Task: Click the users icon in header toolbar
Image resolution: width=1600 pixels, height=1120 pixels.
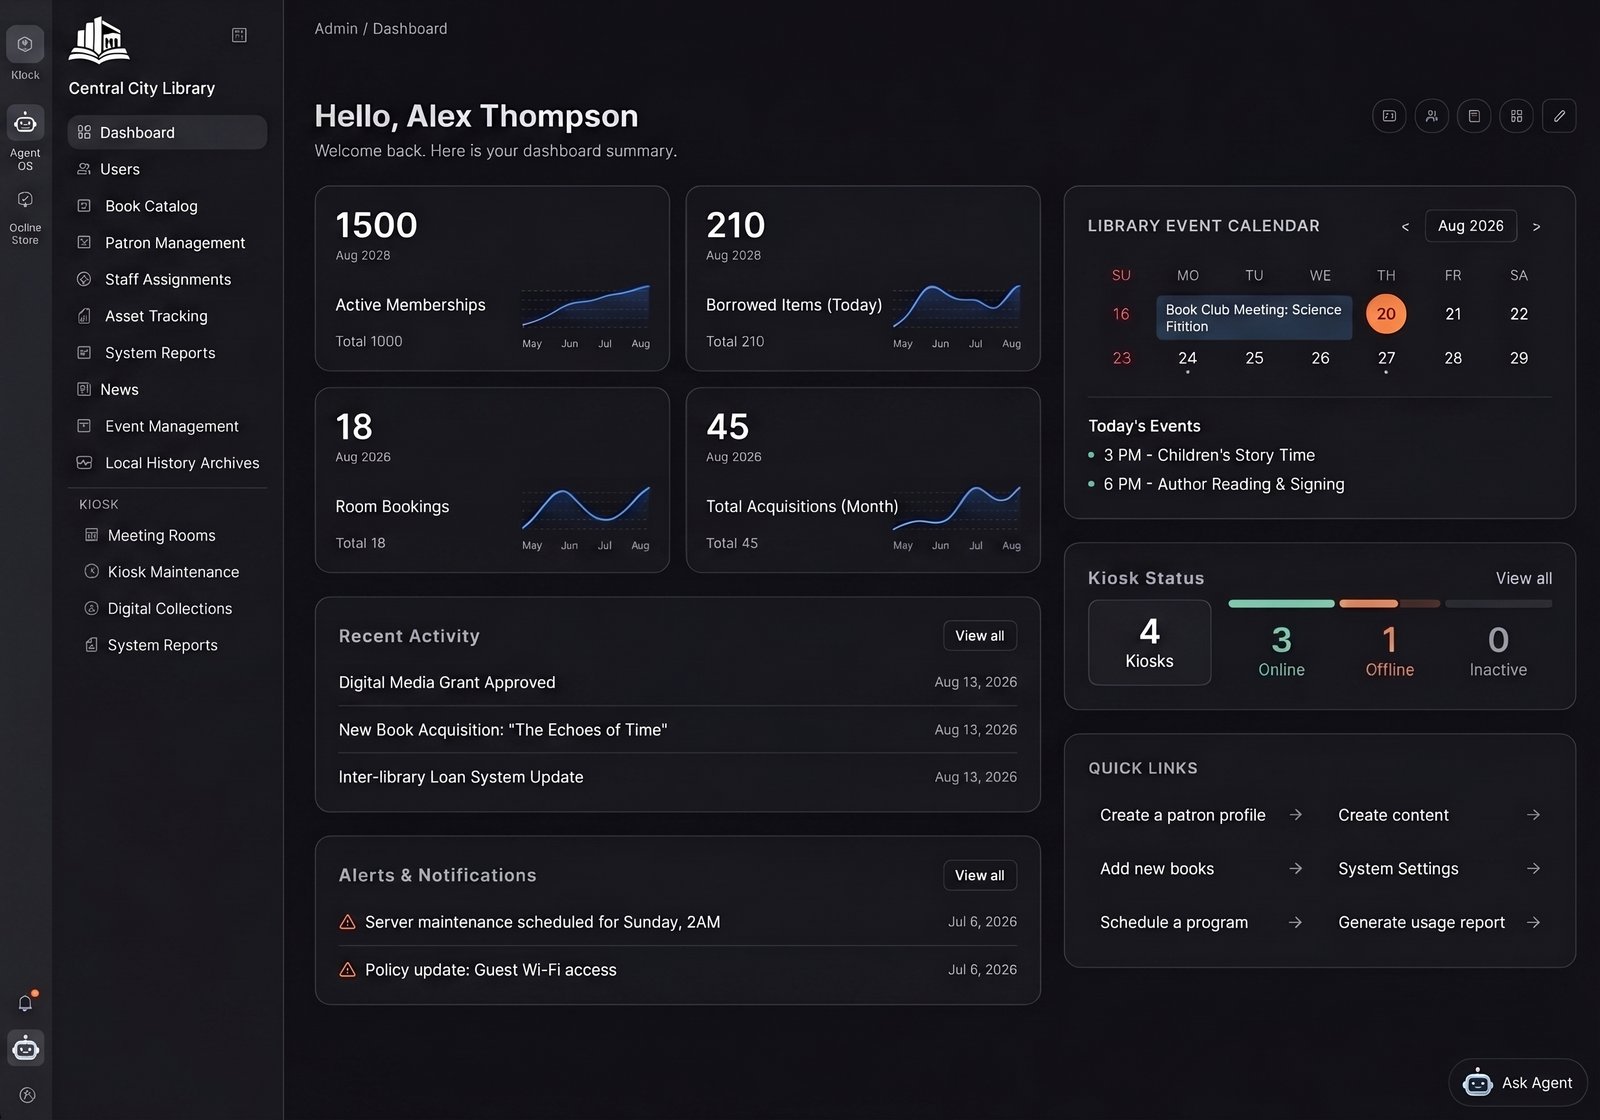Action: [x=1432, y=116]
